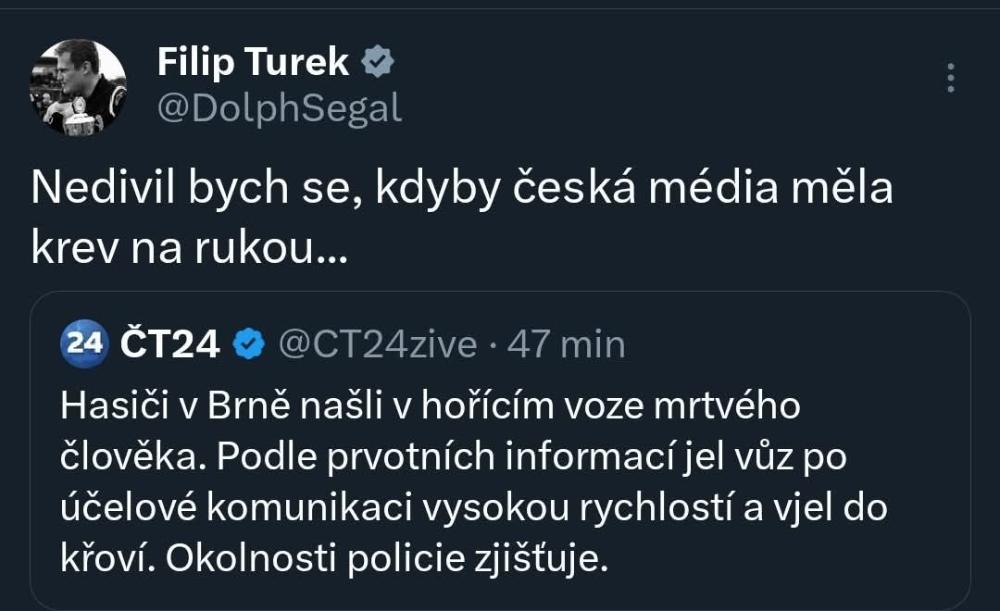The width and height of the screenshot is (1000, 611).
Task: Open Filip Turek's profile picture
Action: point(78,87)
